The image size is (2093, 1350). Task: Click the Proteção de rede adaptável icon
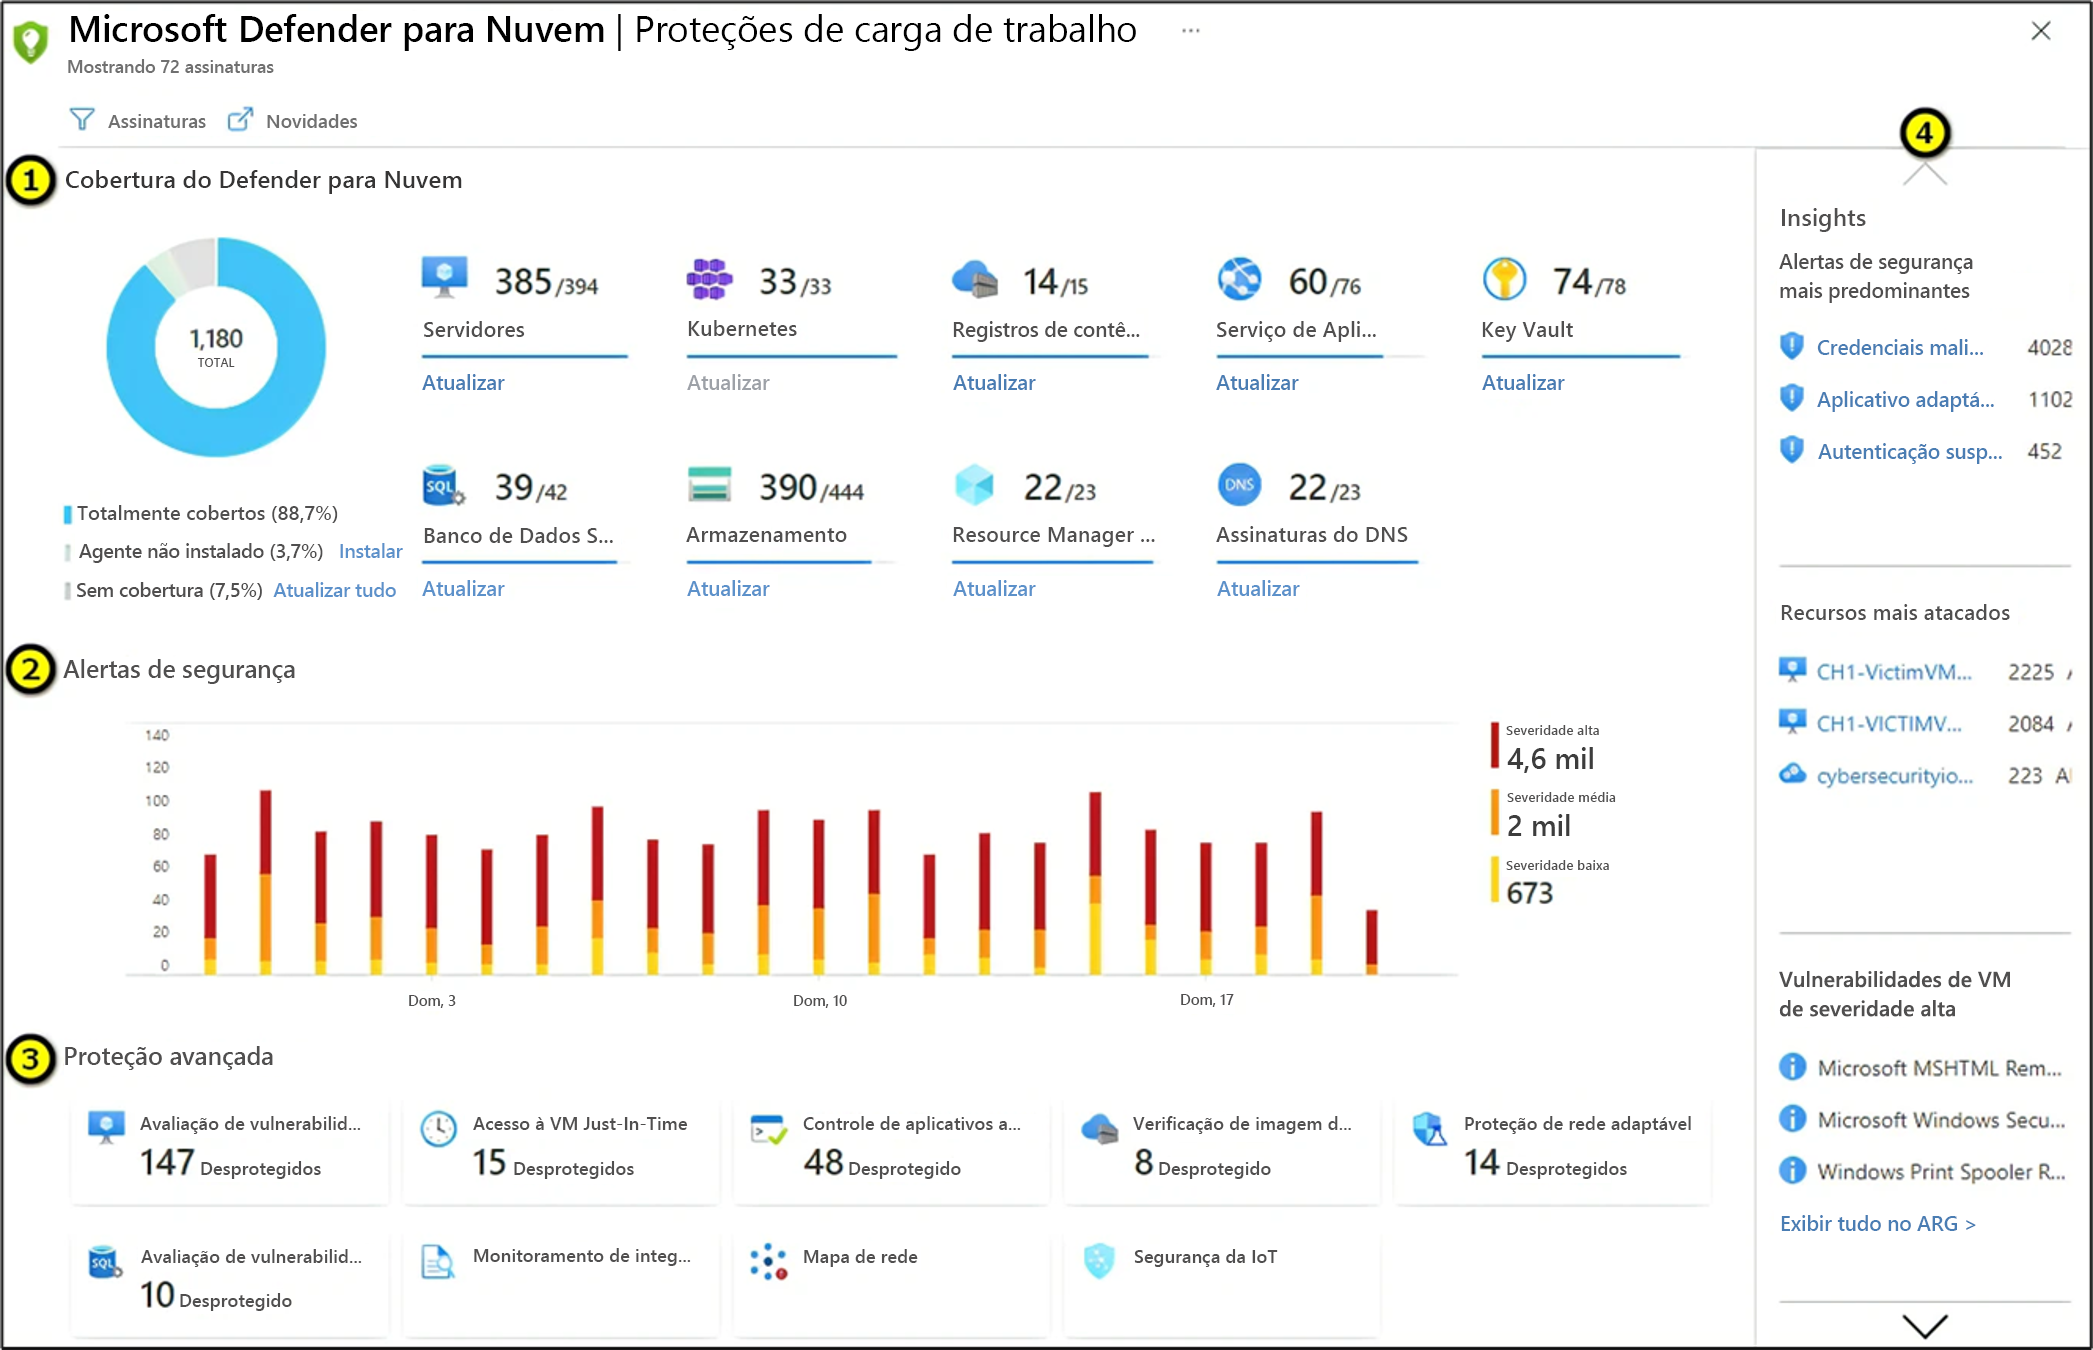pos(1430,1129)
